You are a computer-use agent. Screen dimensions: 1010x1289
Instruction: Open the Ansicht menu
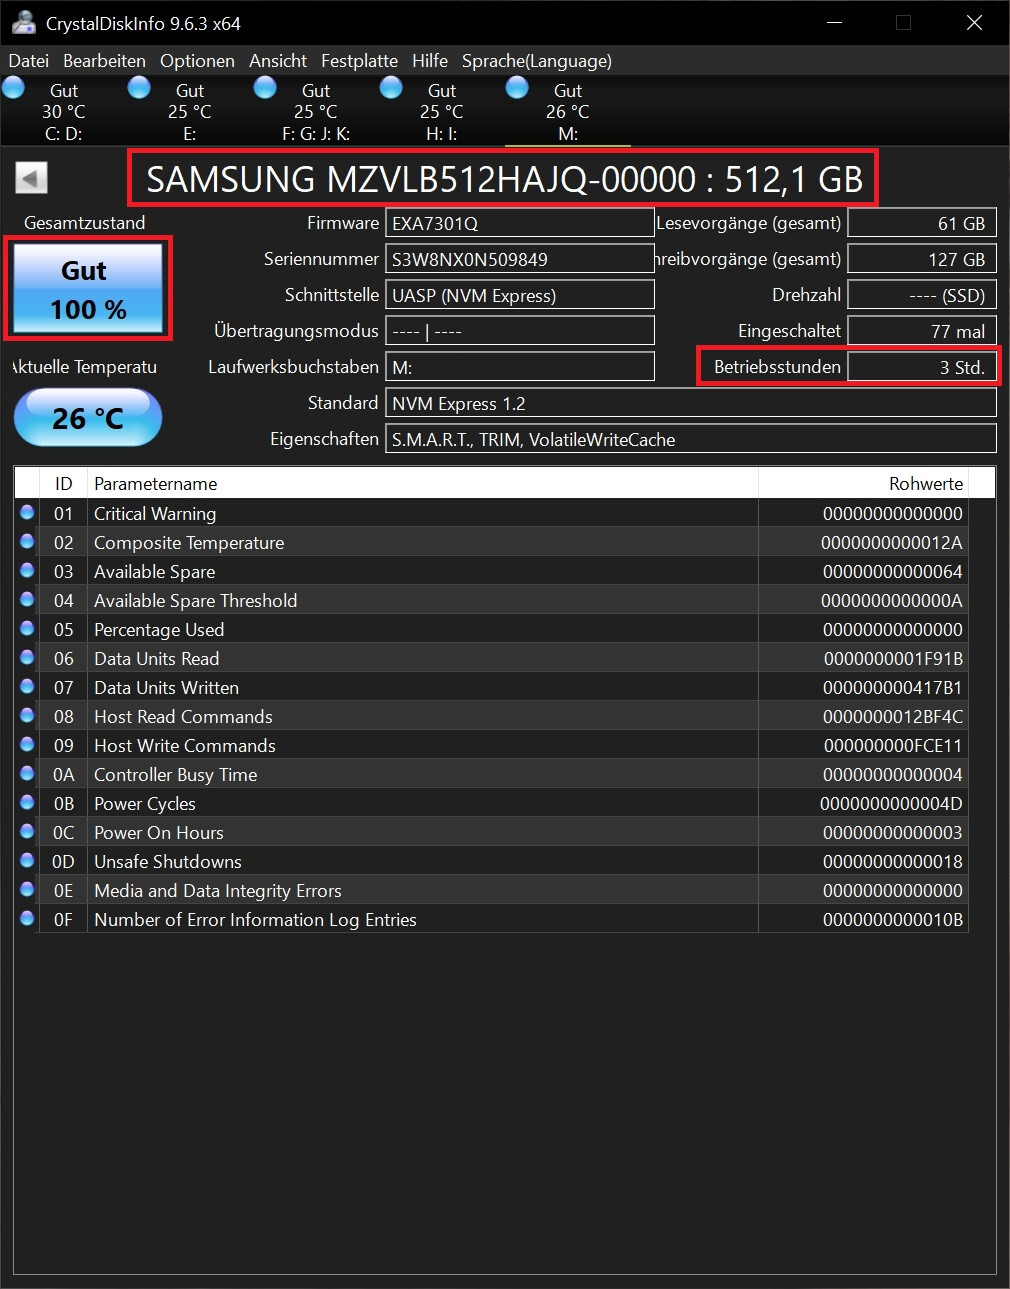click(x=278, y=61)
